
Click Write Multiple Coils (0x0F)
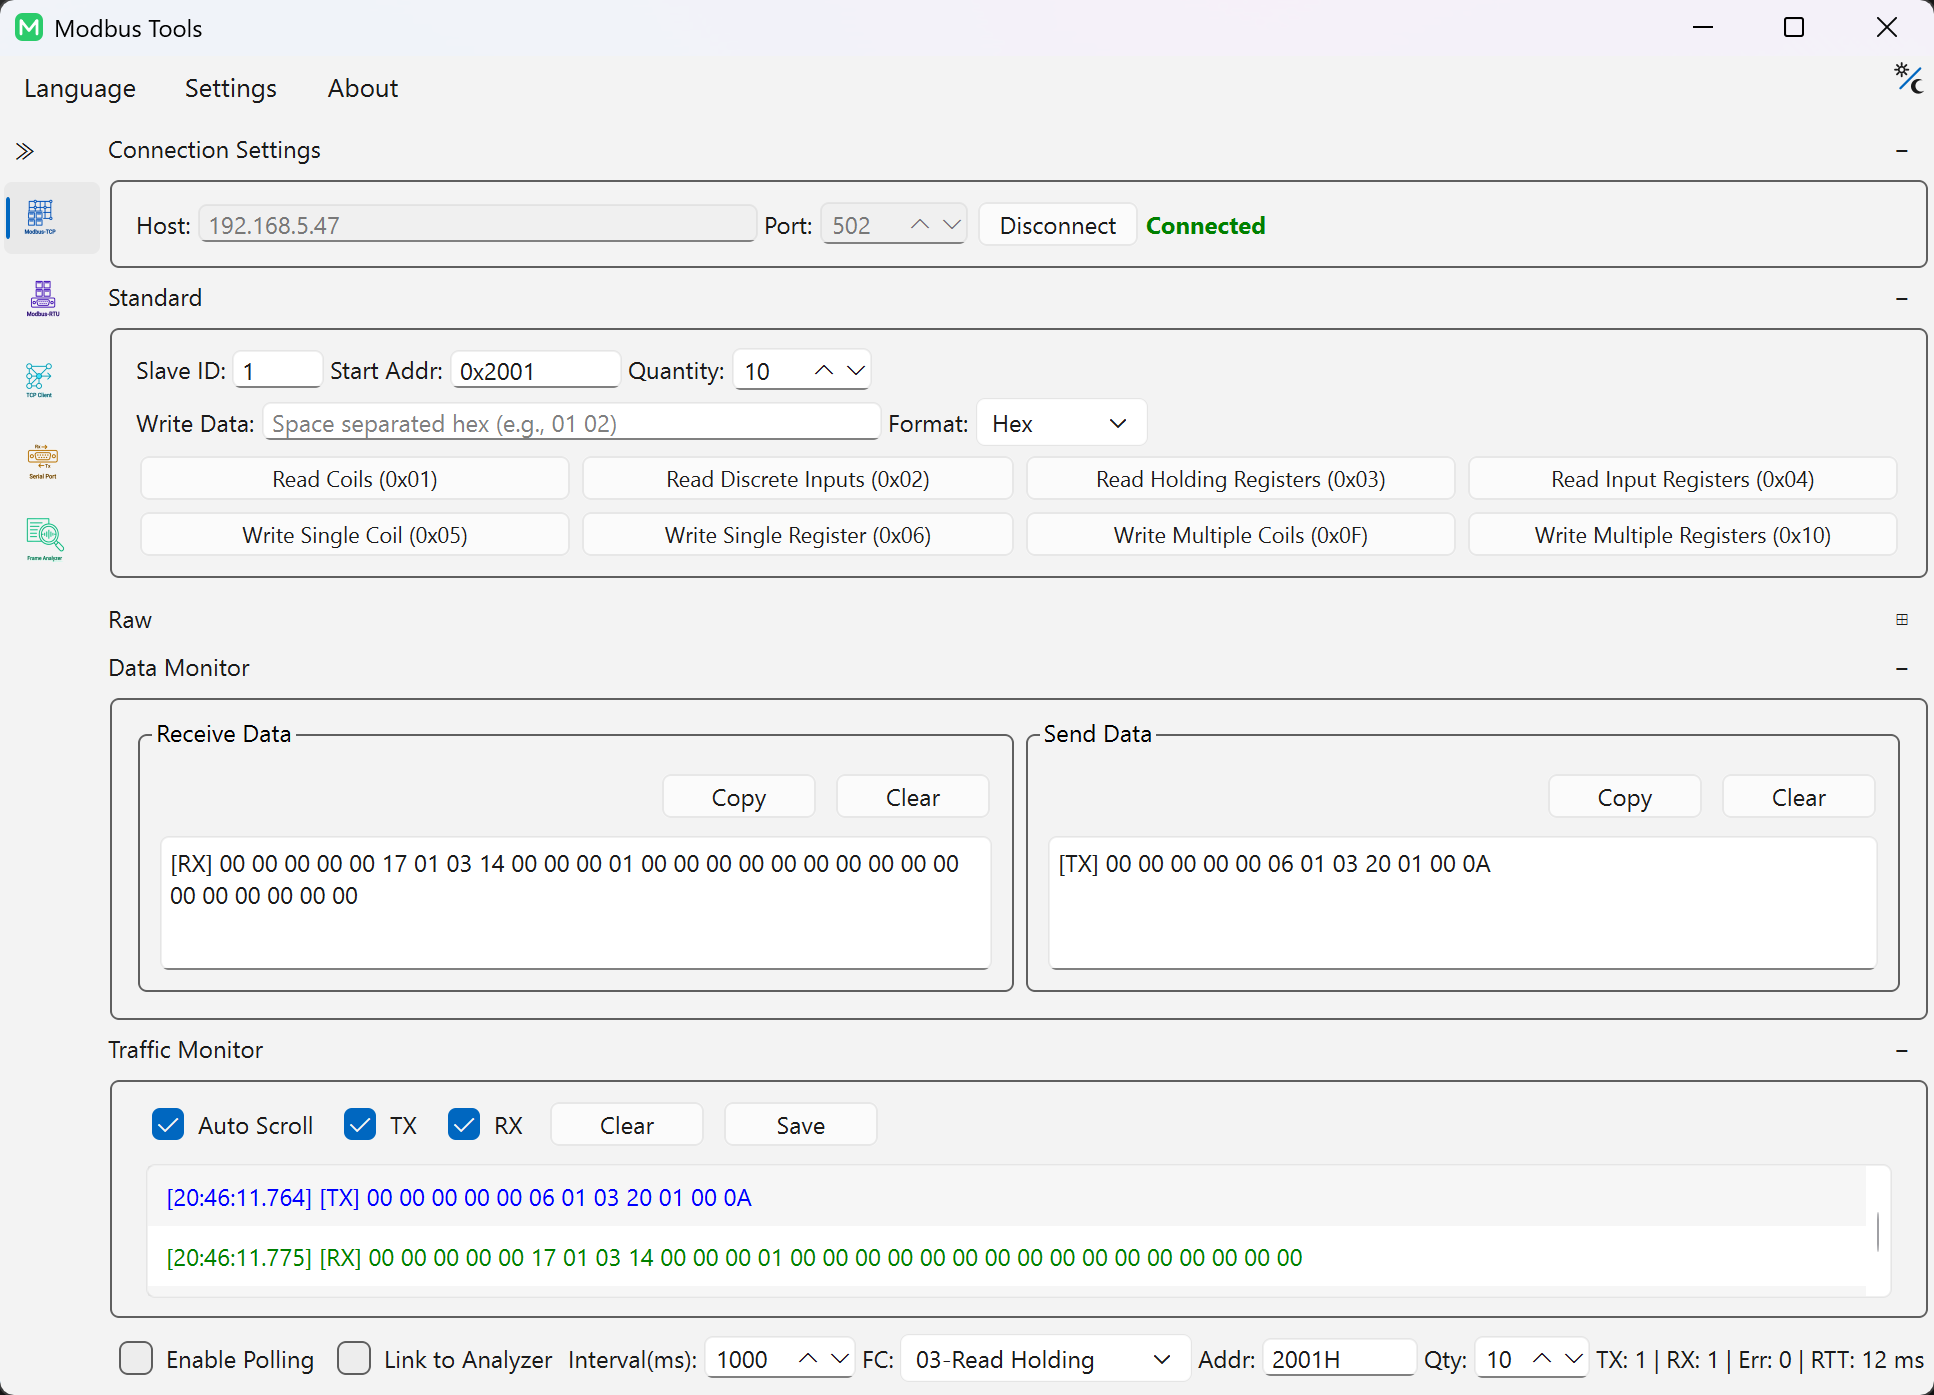1241,535
